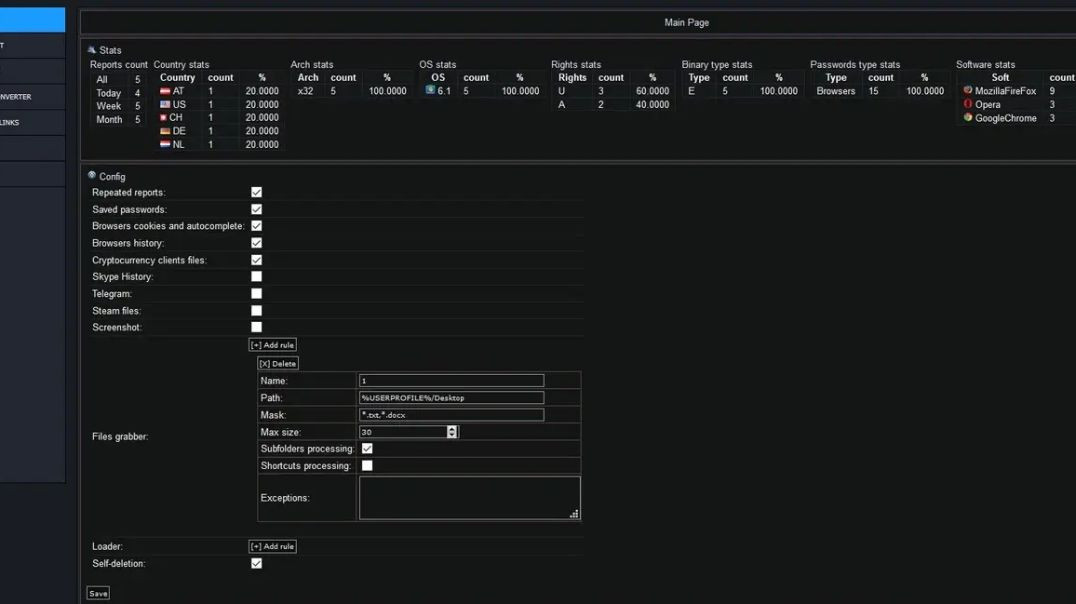Click Add rule next to Loader

coord(272,546)
